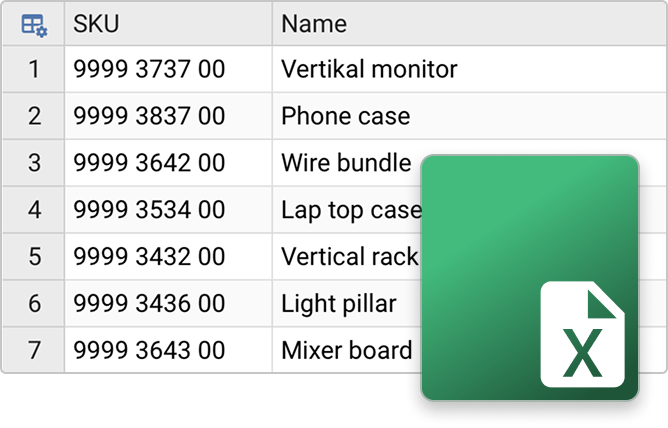
Task: Select the Wire bundle name cell
Action: pos(346,163)
